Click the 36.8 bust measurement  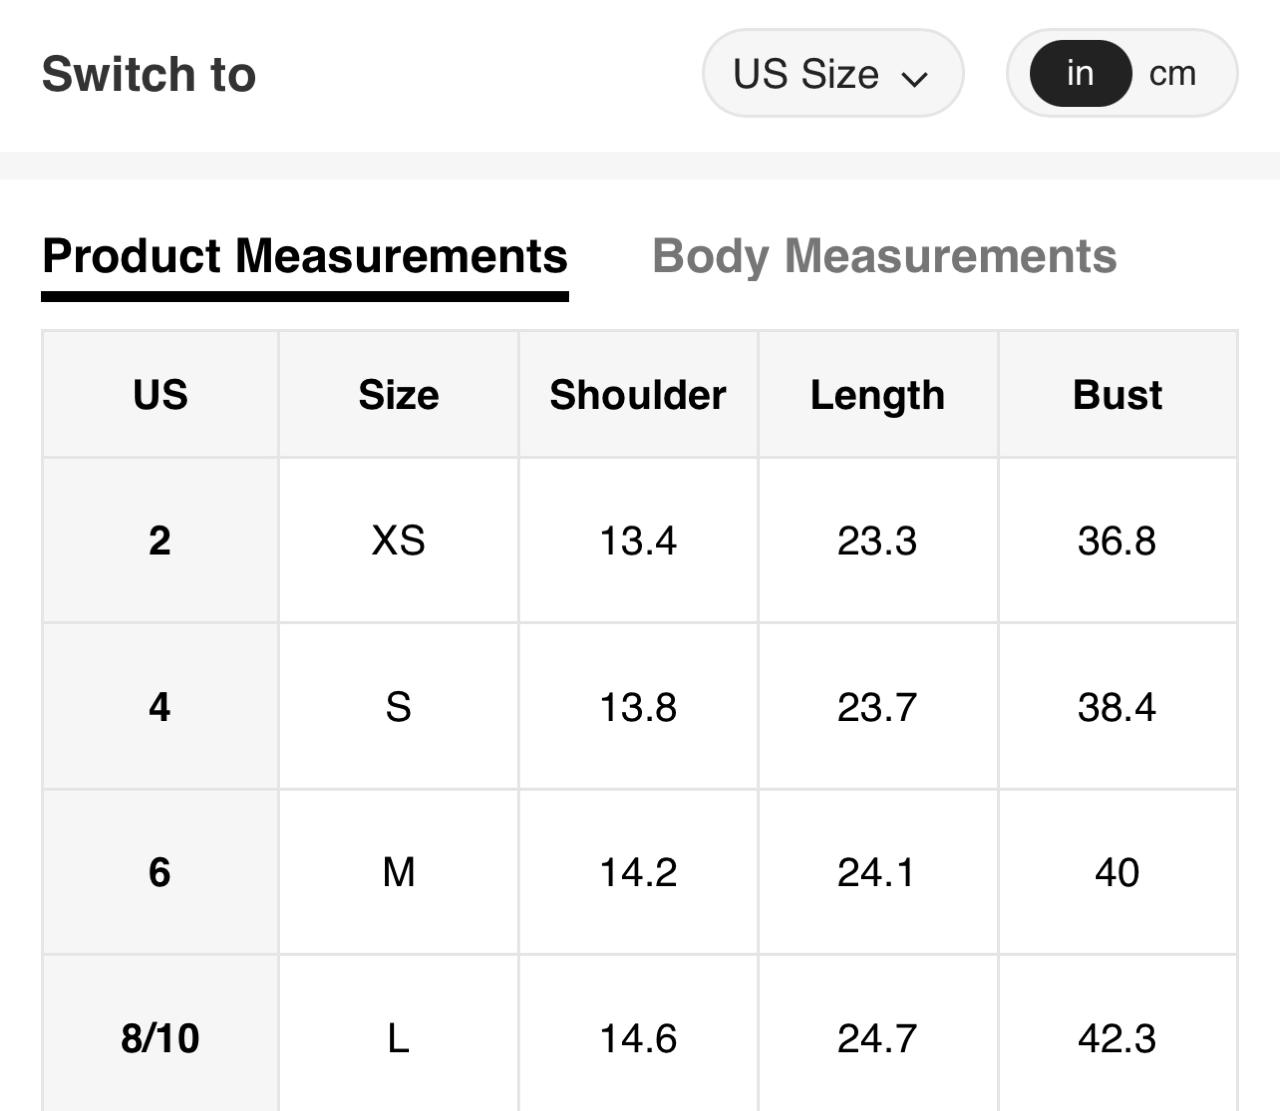pyautogui.click(x=1117, y=541)
